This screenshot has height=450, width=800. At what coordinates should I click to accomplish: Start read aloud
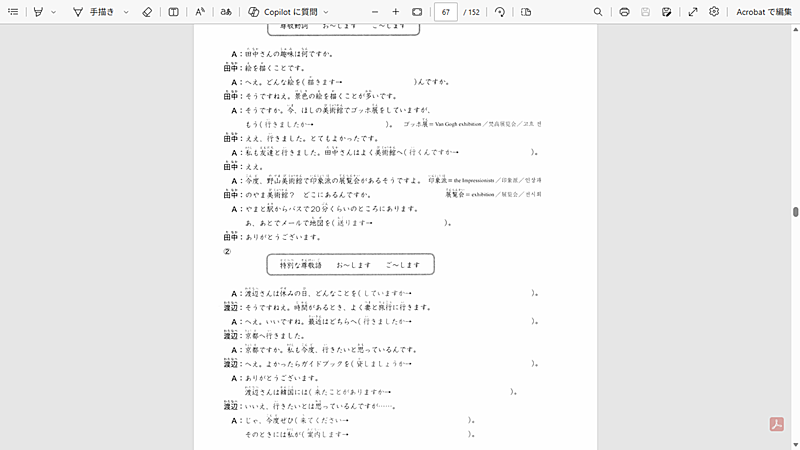point(200,12)
